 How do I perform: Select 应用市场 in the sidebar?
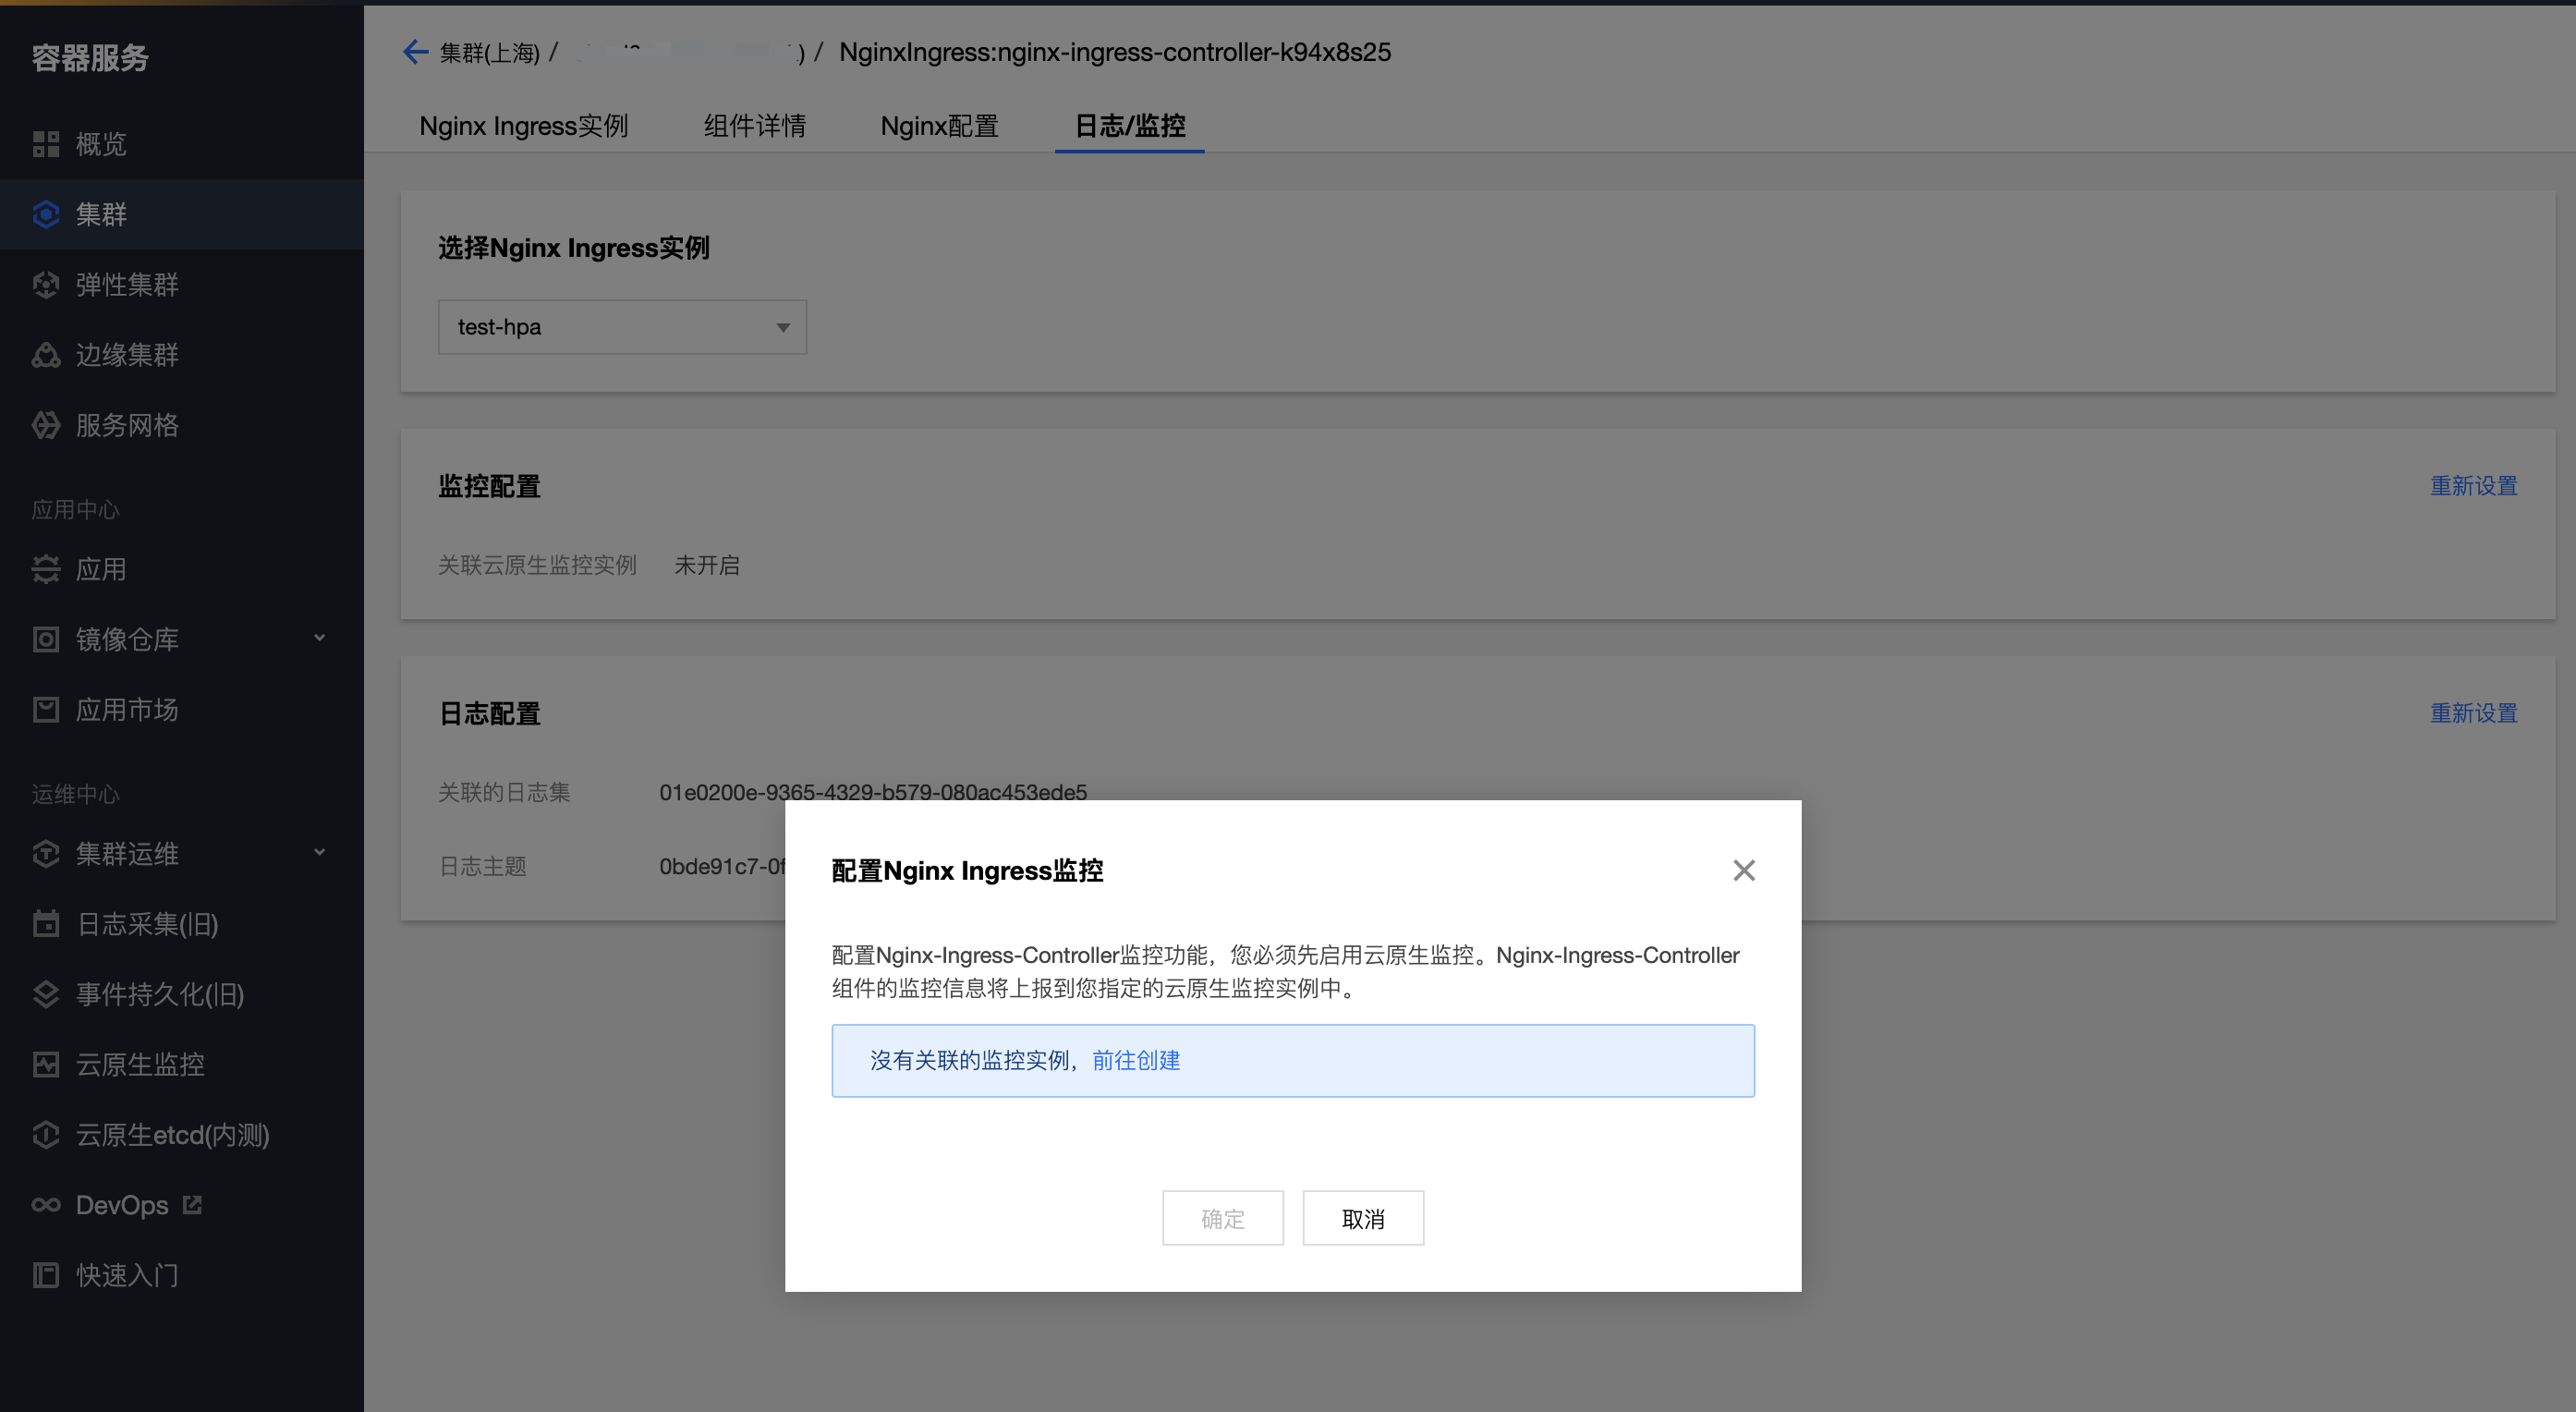point(126,710)
